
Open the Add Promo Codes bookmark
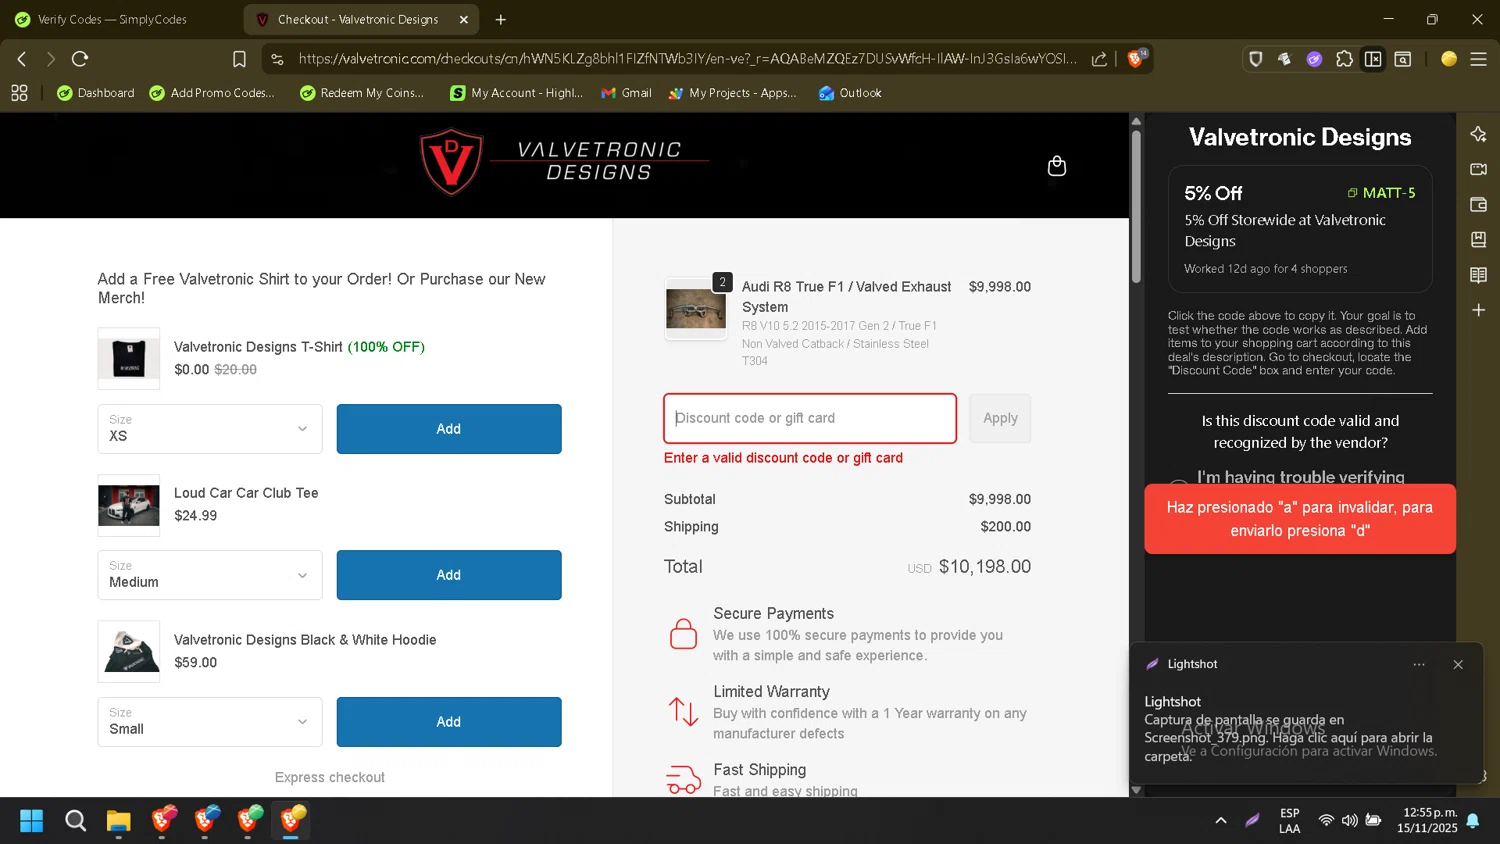tap(212, 93)
